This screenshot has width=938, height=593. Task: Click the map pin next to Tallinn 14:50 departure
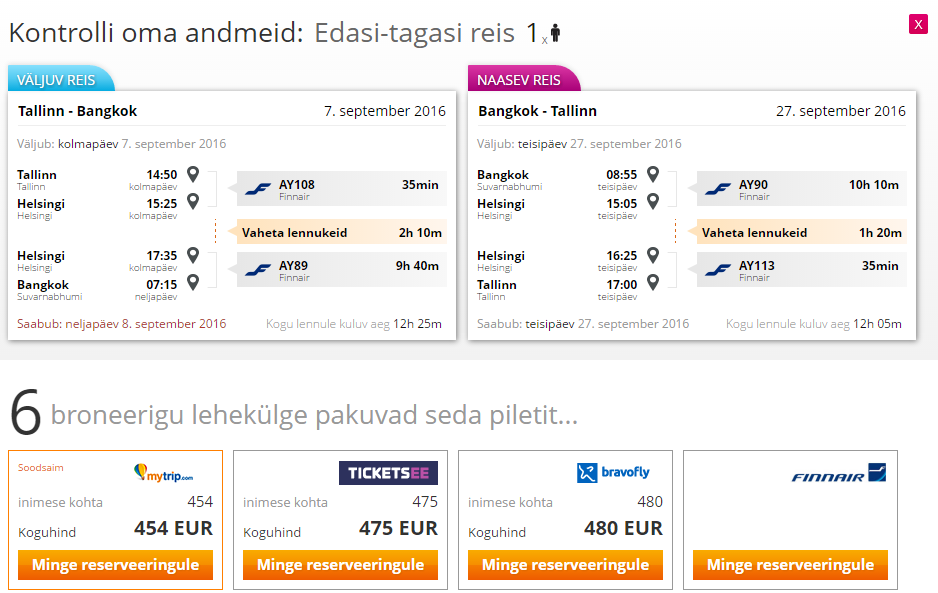[x=193, y=174]
